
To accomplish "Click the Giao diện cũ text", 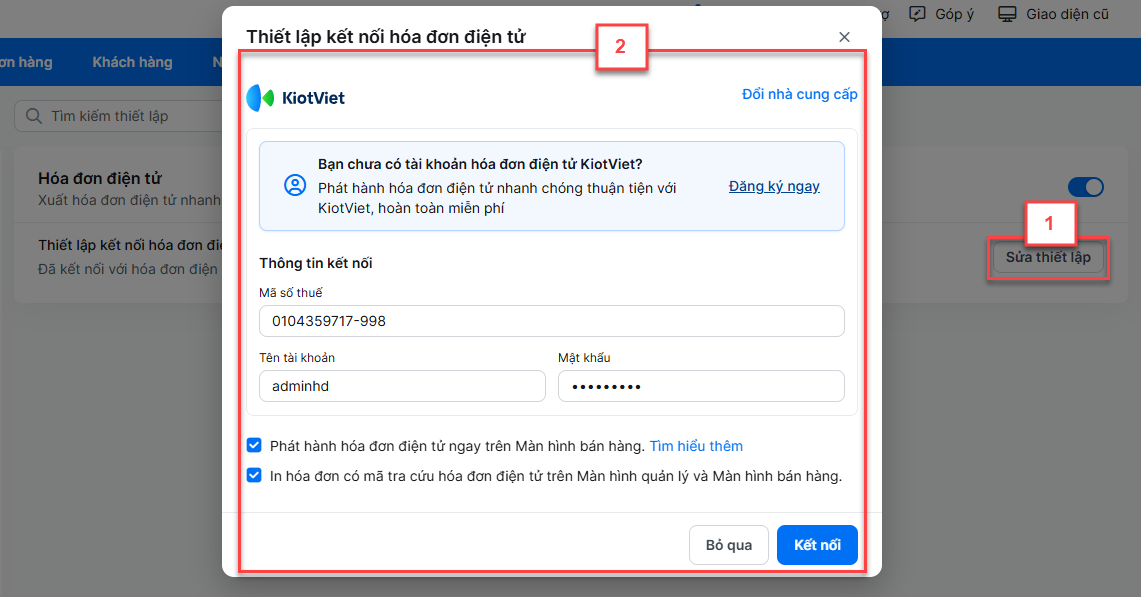I will point(1068,14).
